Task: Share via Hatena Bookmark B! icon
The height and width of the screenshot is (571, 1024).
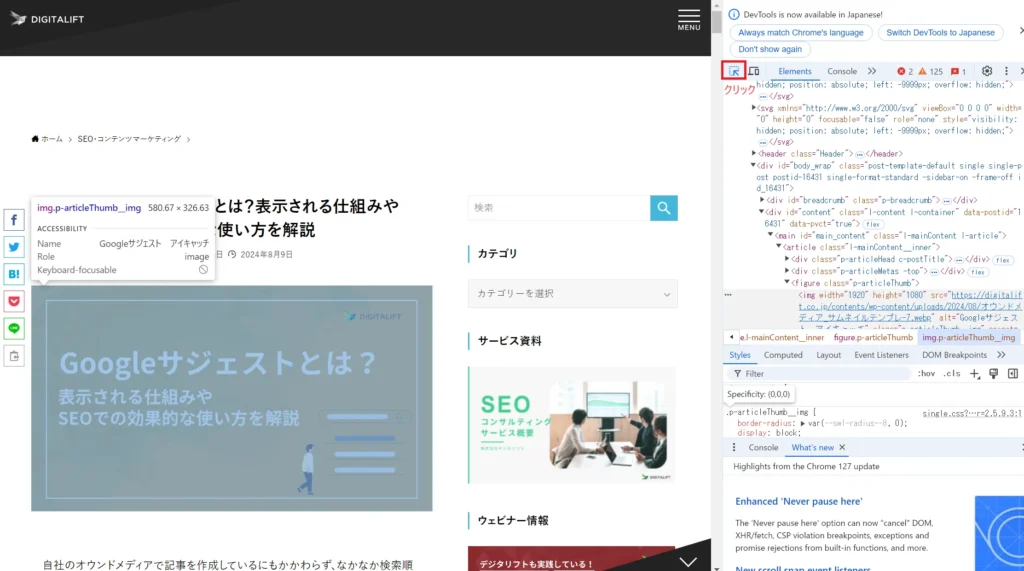Action: click(x=14, y=274)
